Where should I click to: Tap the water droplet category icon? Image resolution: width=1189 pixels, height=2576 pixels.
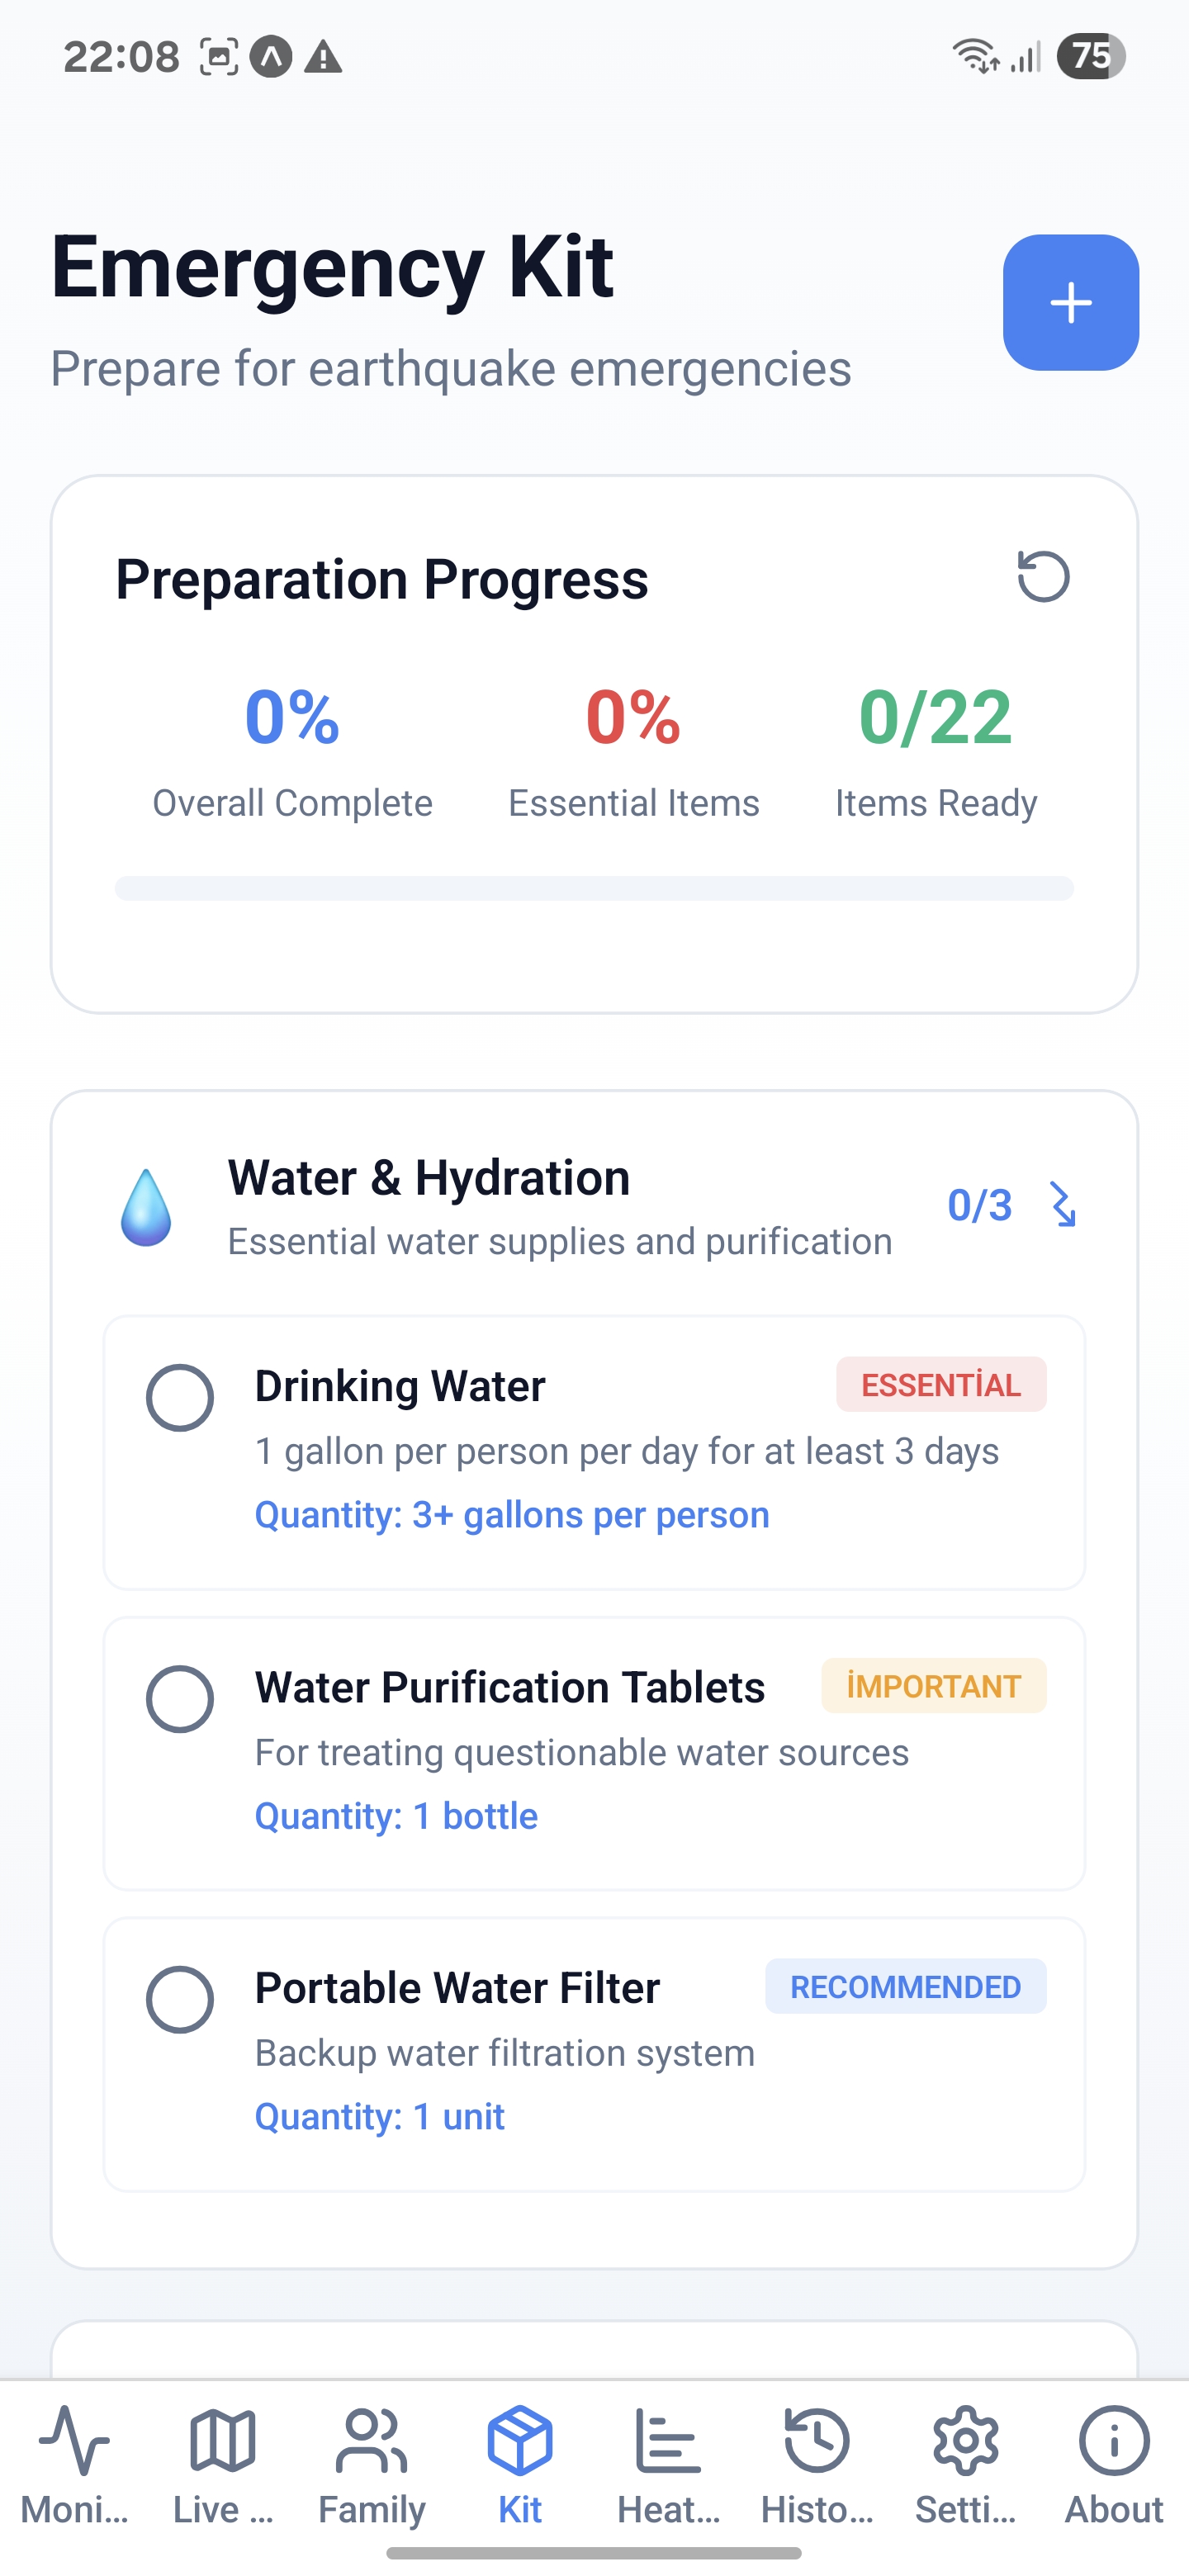146,1207
